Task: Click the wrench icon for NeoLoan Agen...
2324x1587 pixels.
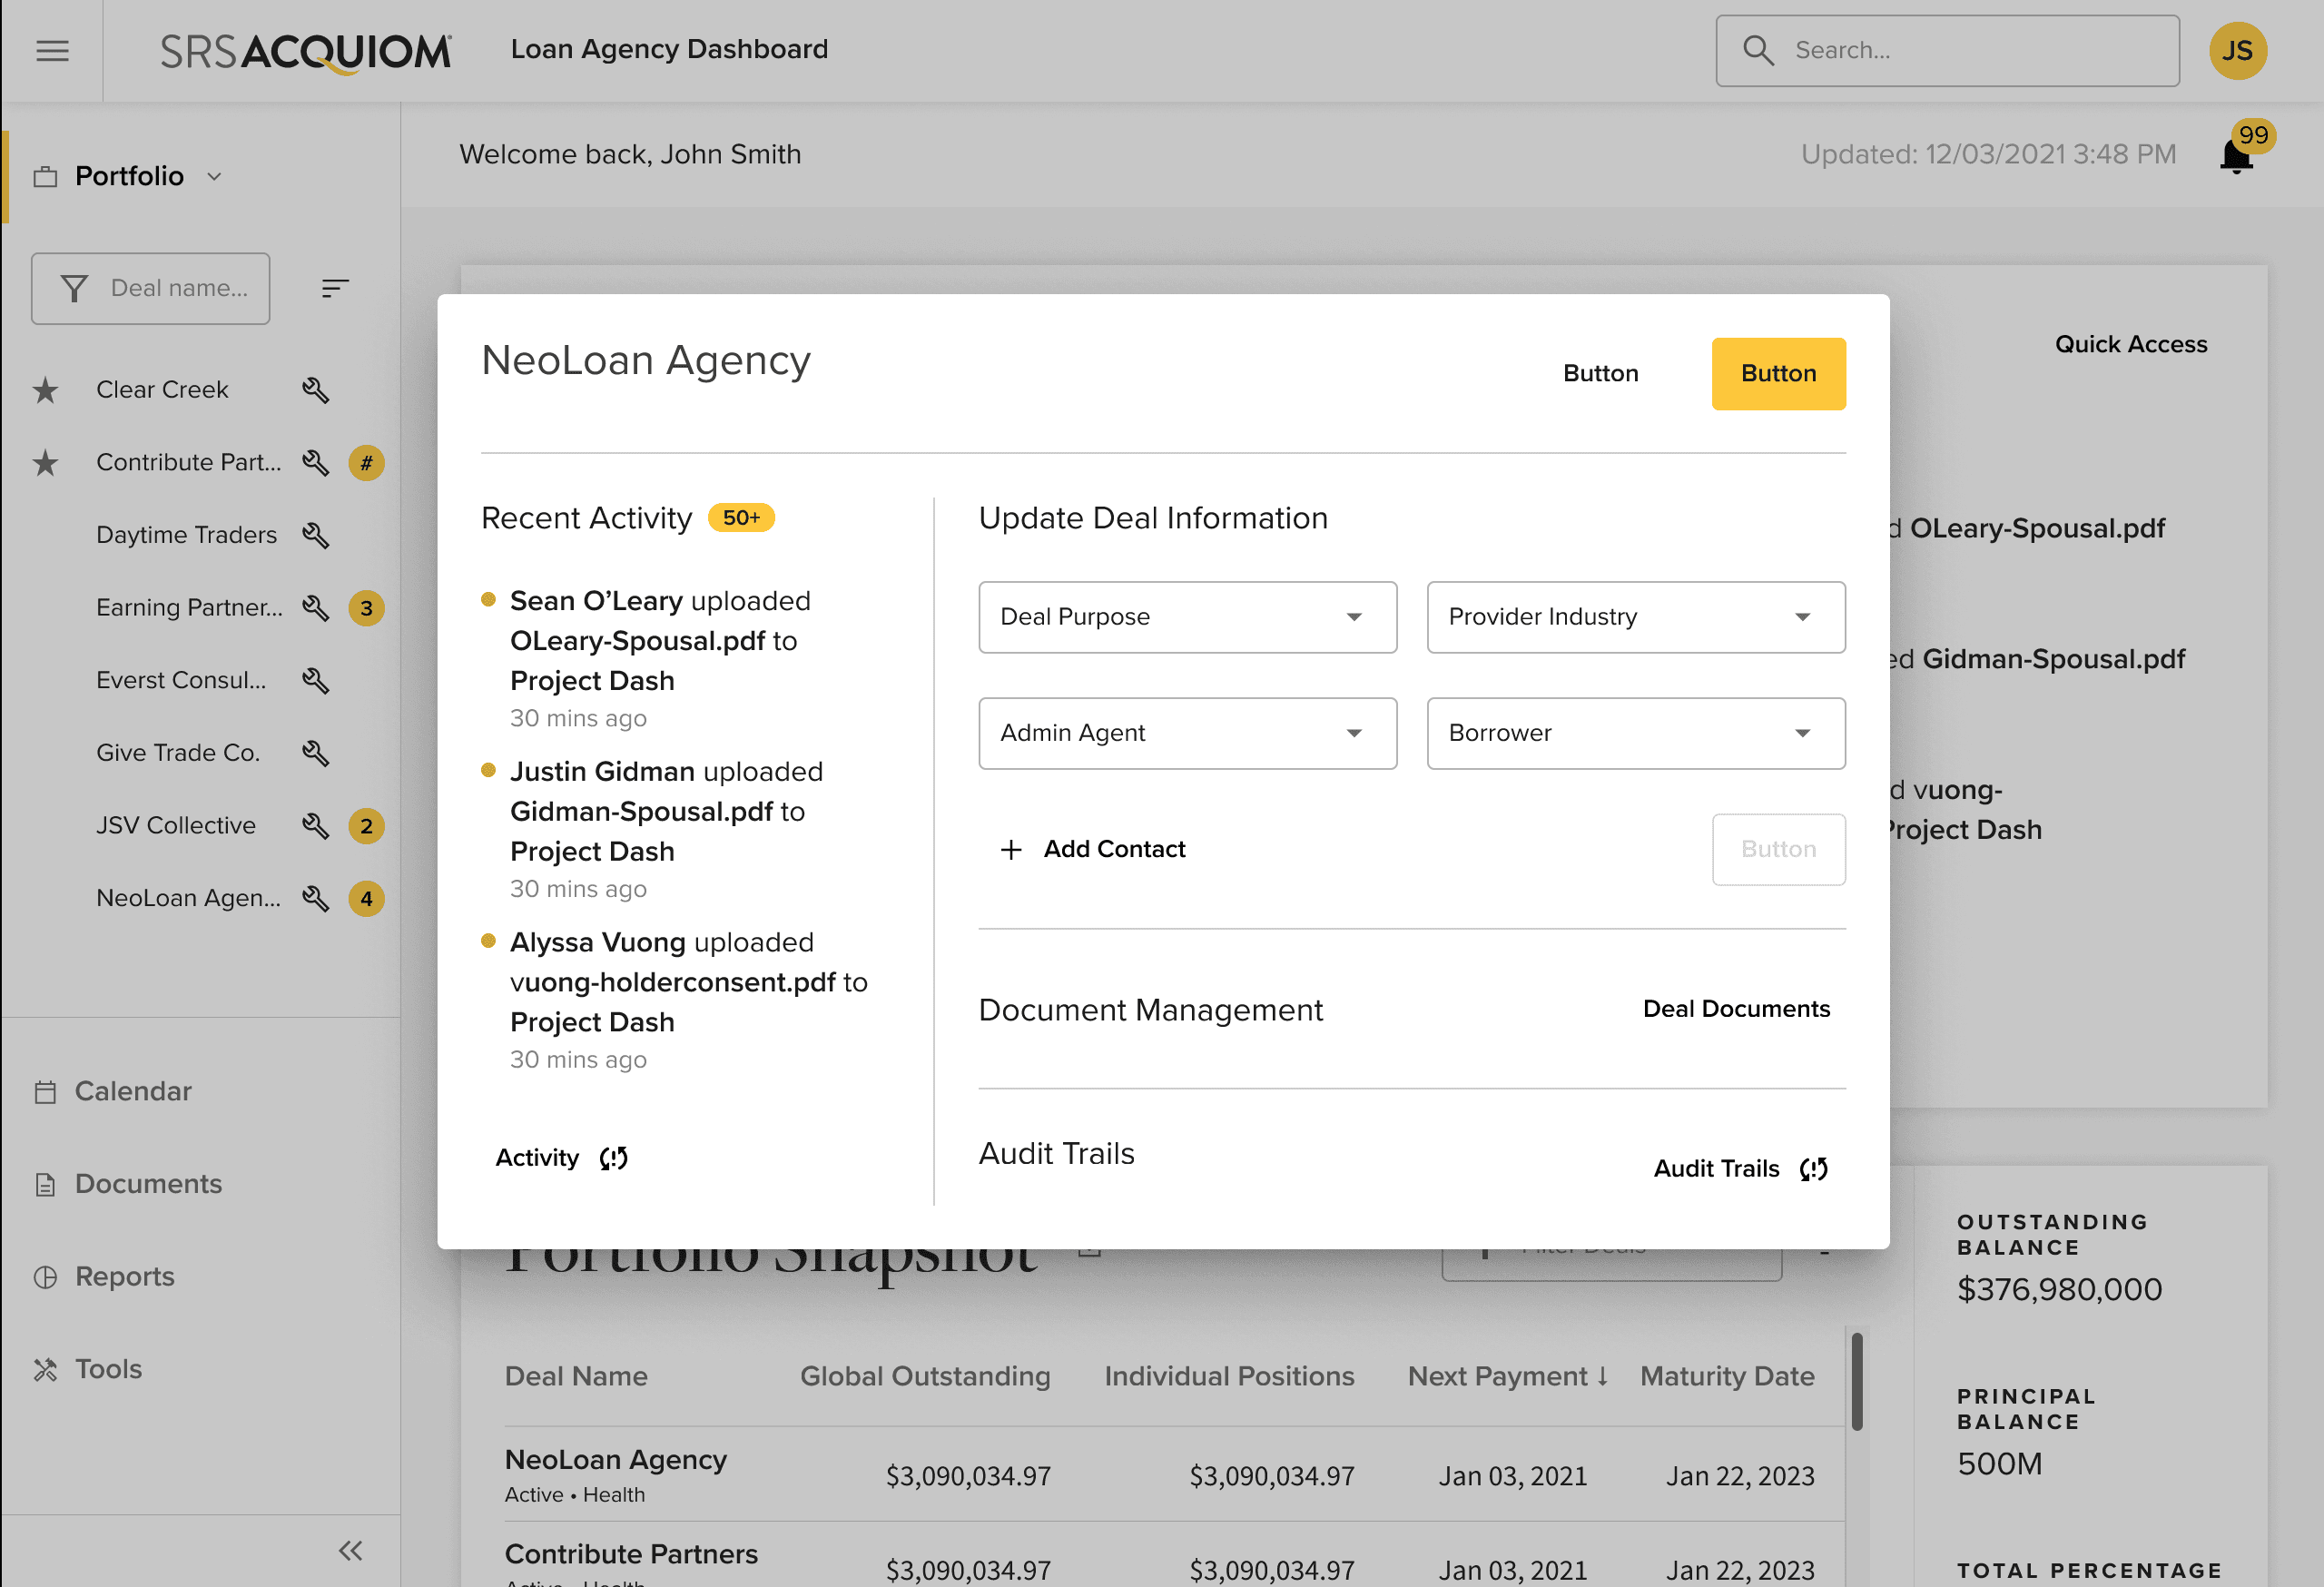Action: (x=315, y=898)
